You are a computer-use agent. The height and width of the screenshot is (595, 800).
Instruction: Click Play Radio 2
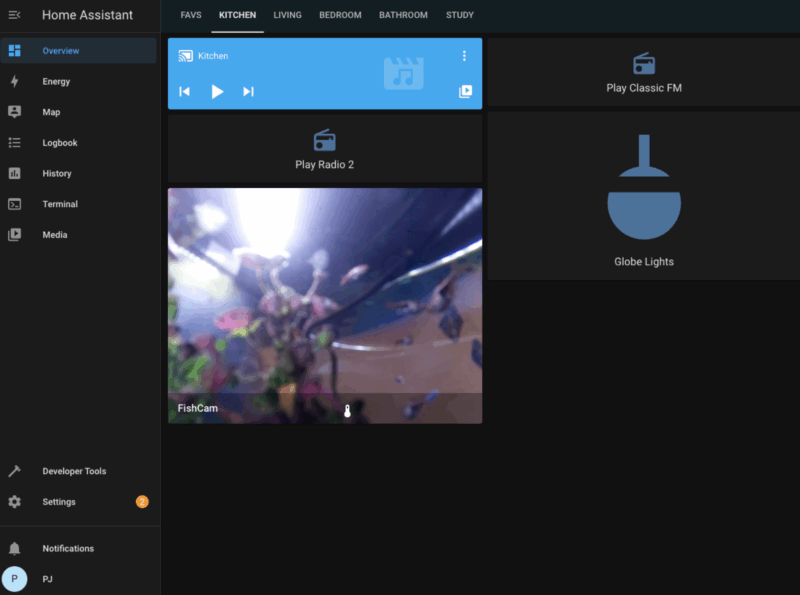tap(324, 148)
